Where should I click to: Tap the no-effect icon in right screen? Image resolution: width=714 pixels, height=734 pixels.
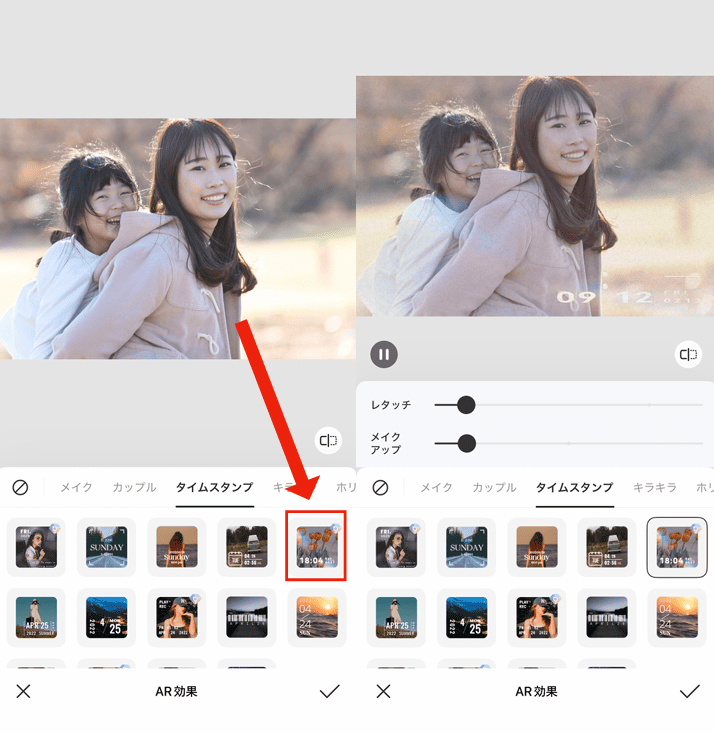click(x=380, y=488)
